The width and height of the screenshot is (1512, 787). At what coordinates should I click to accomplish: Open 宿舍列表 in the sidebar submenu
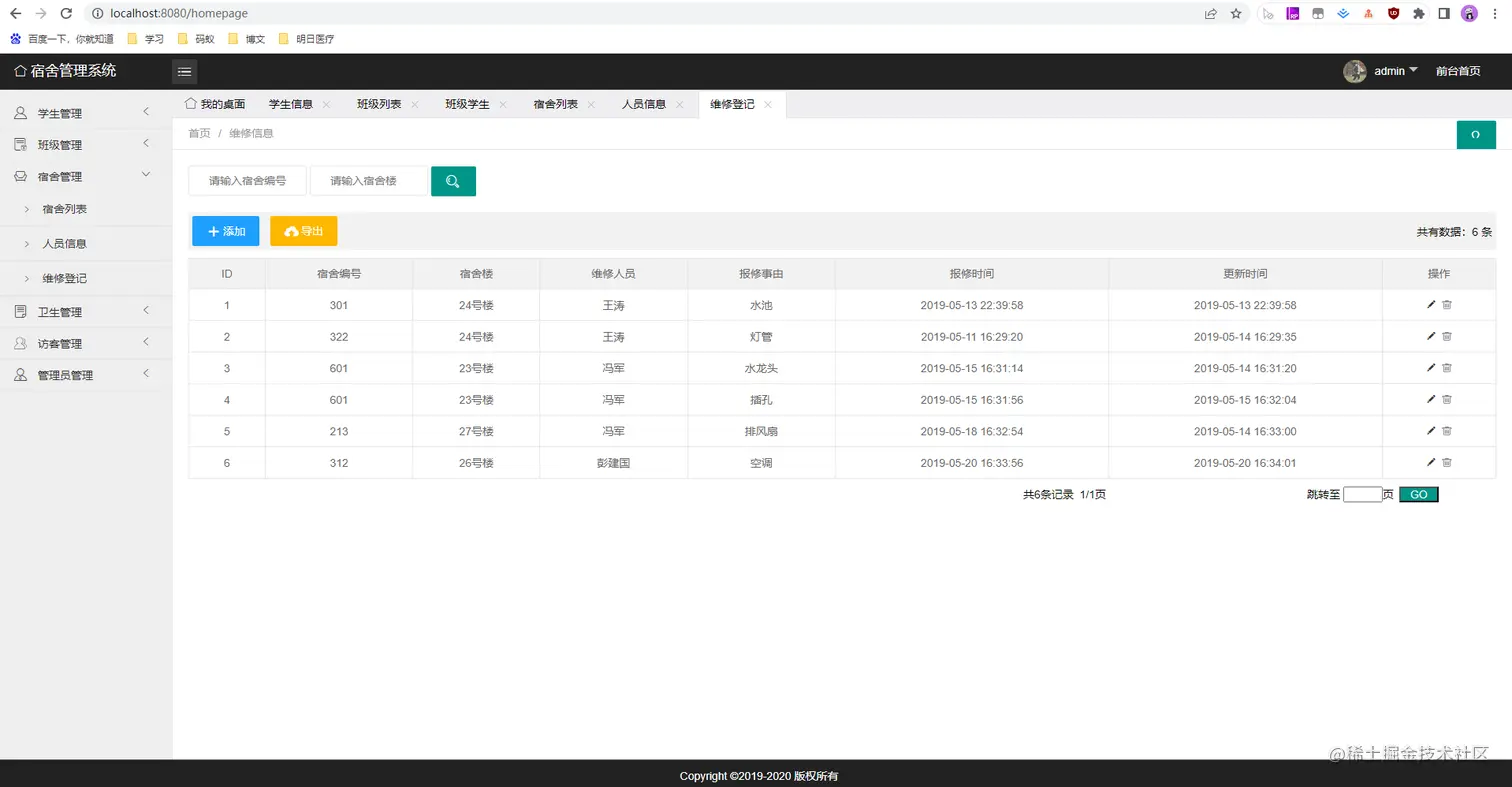coord(64,210)
